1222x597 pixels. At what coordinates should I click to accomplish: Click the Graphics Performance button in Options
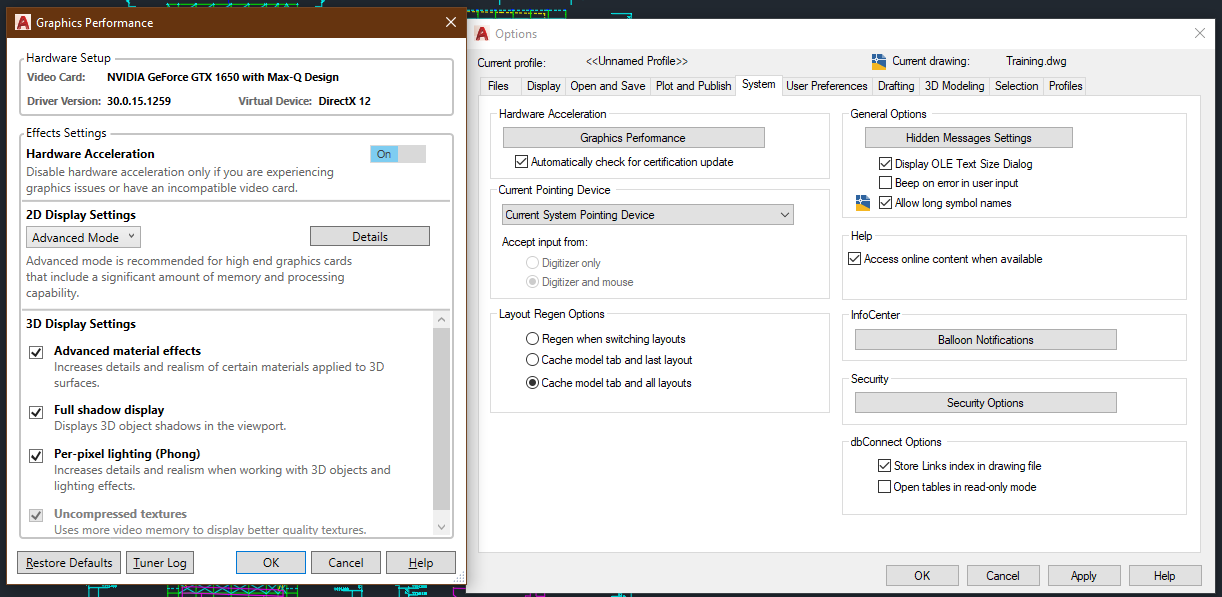(x=633, y=138)
